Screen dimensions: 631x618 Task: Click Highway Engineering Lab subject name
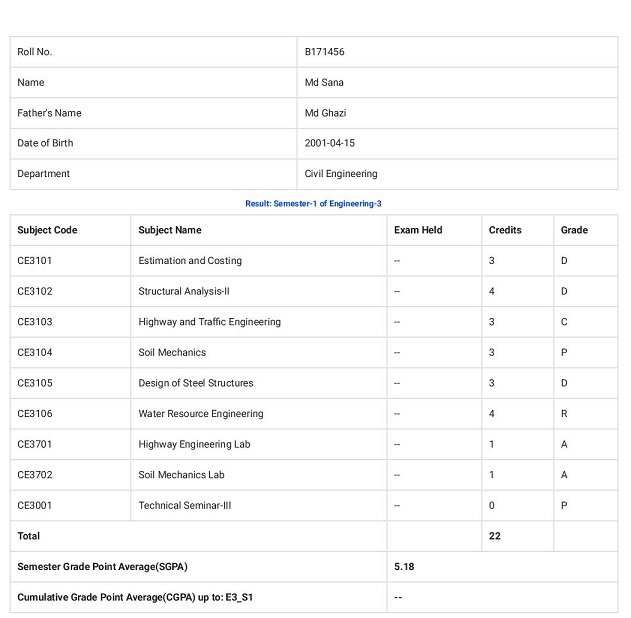coord(194,444)
